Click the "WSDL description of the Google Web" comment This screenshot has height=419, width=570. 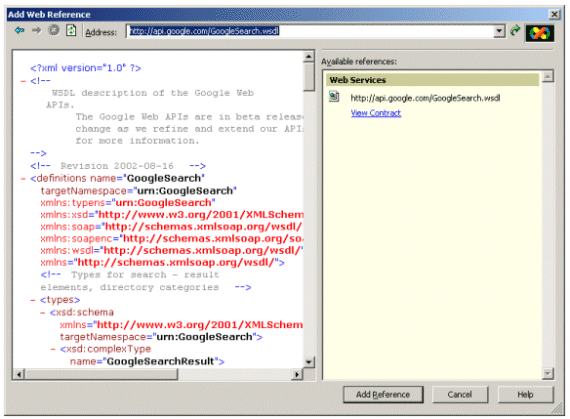[x=153, y=93]
